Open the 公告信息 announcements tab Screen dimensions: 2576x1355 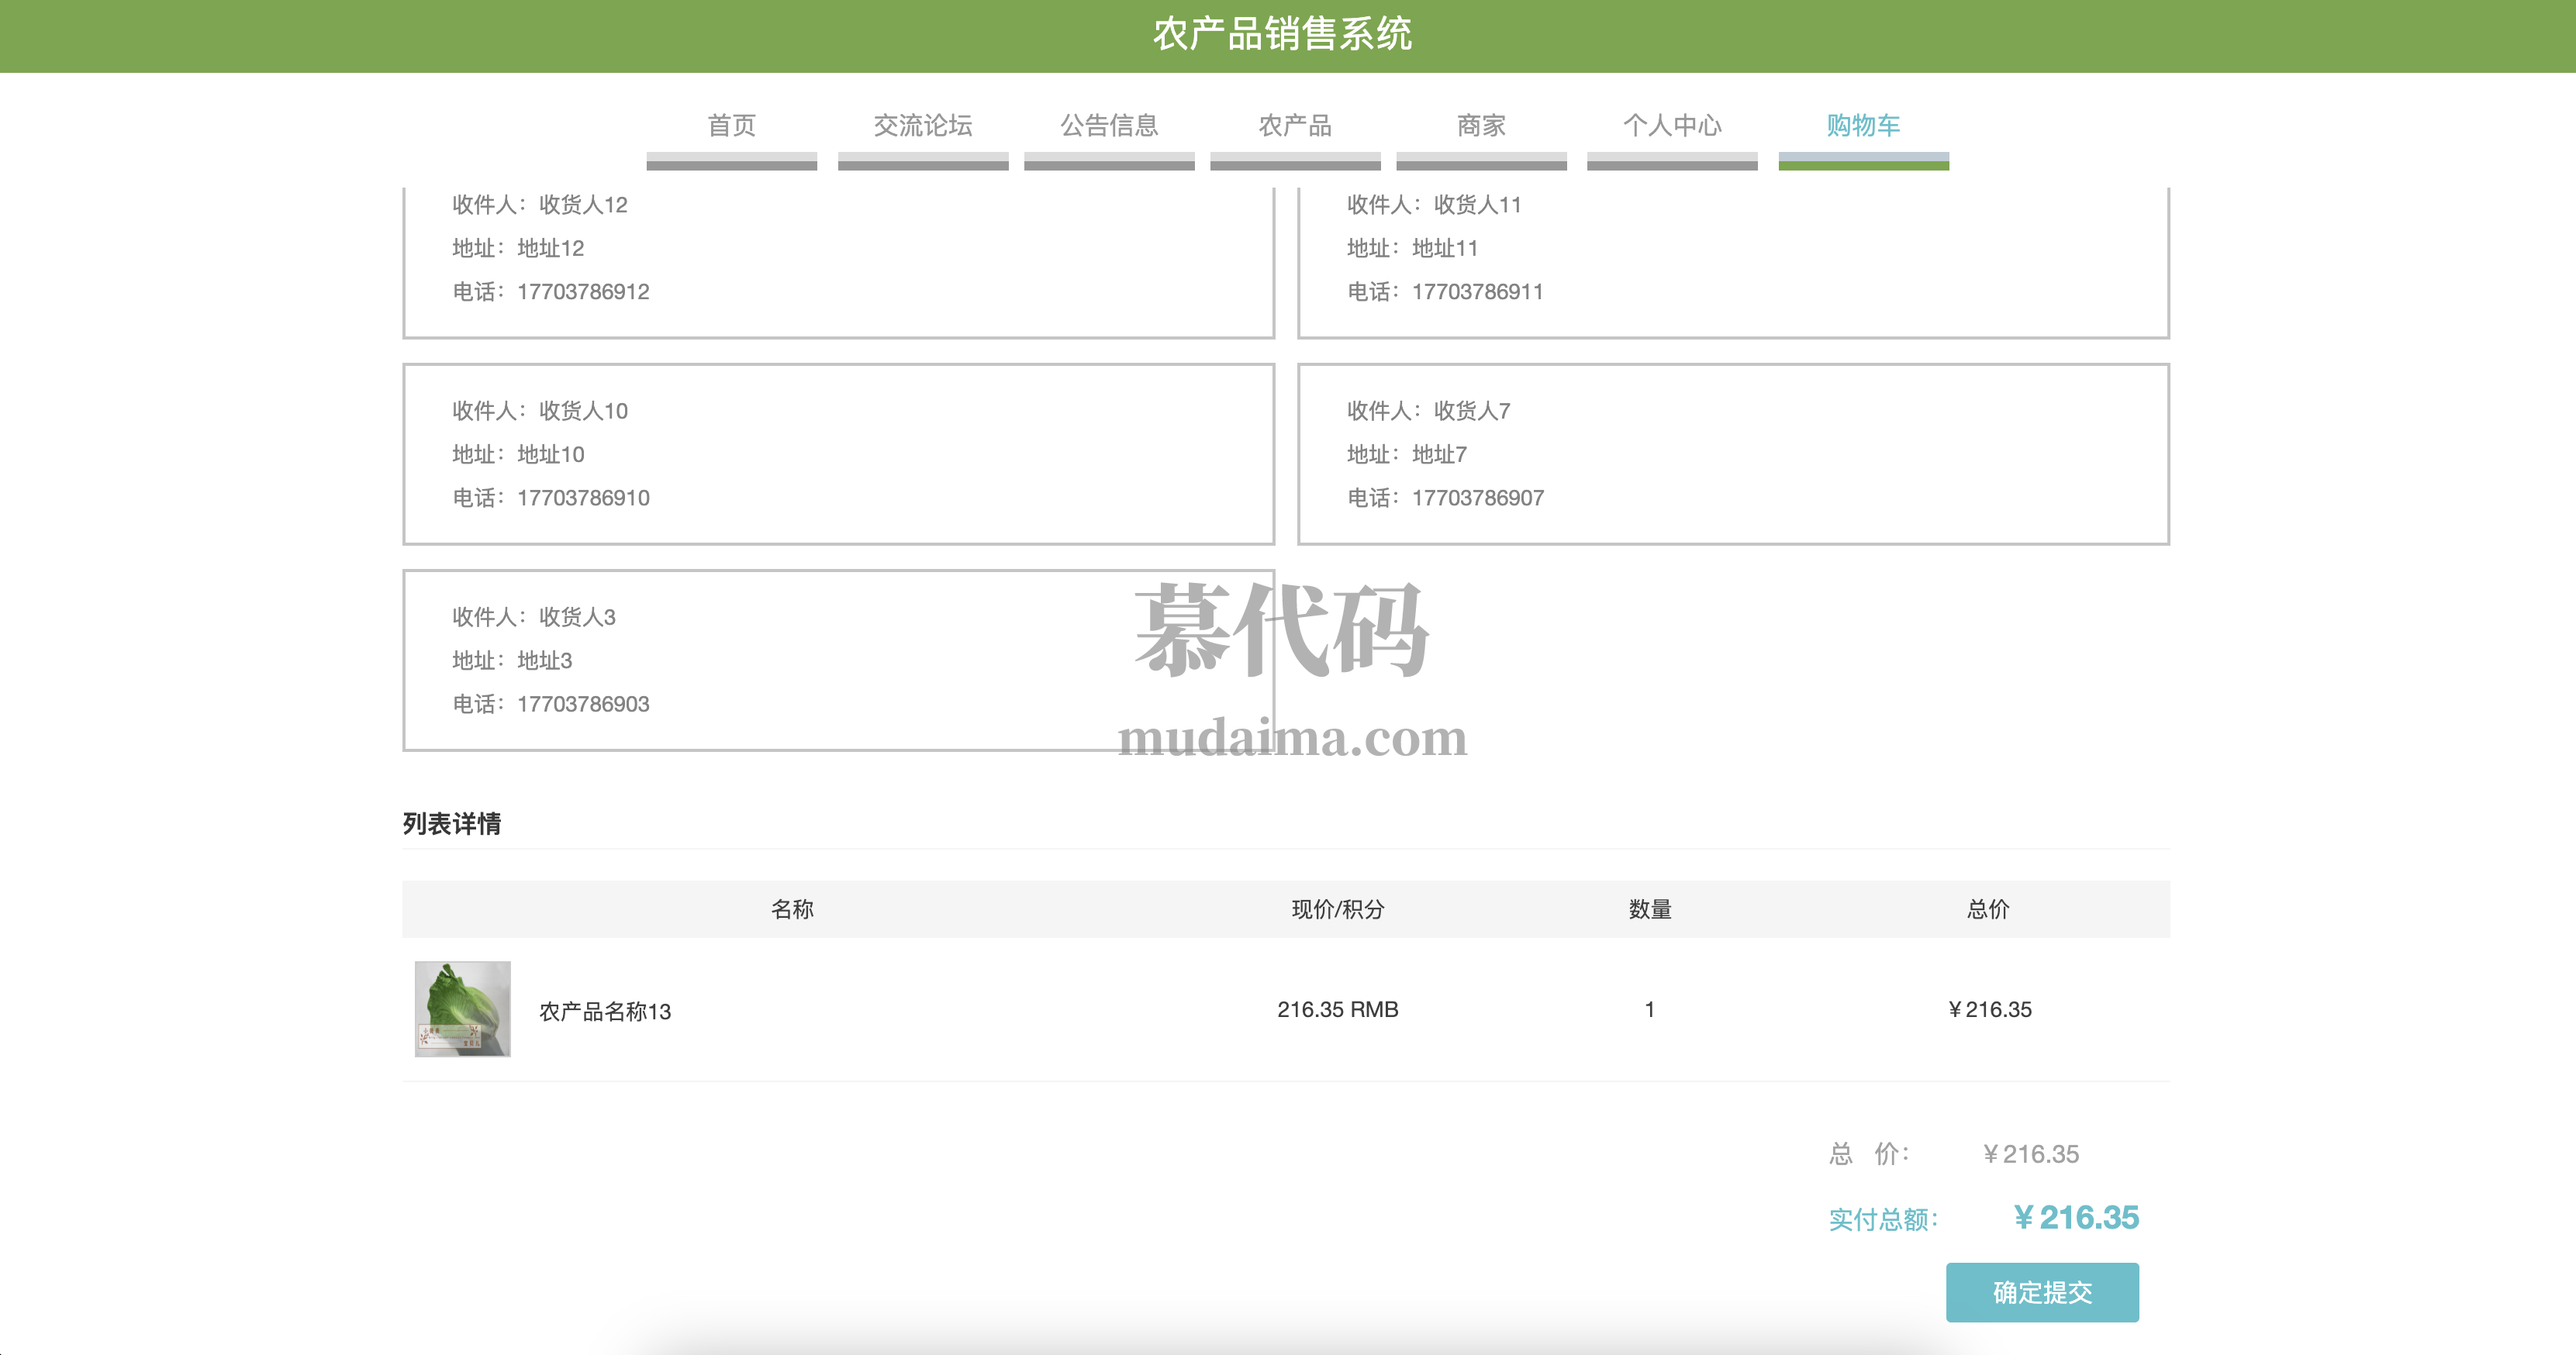pyautogui.click(x=1108, y=126)
